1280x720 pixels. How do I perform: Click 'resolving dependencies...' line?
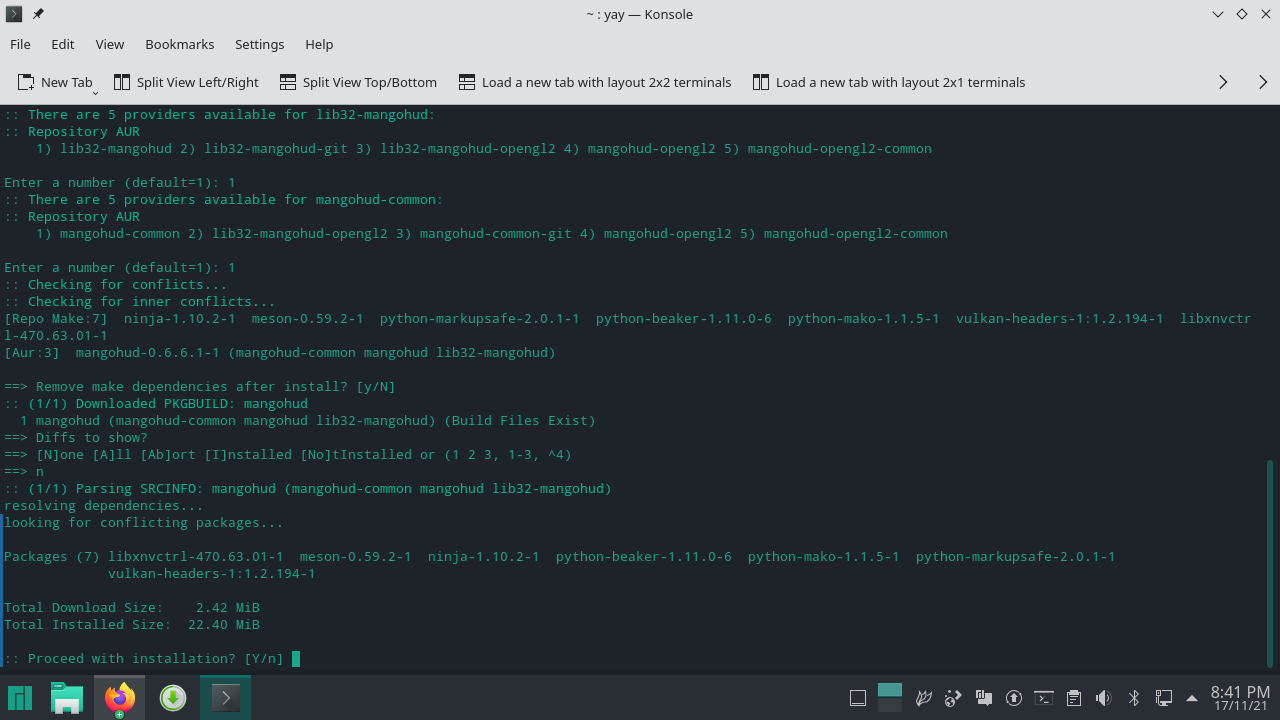pos(104,505)
